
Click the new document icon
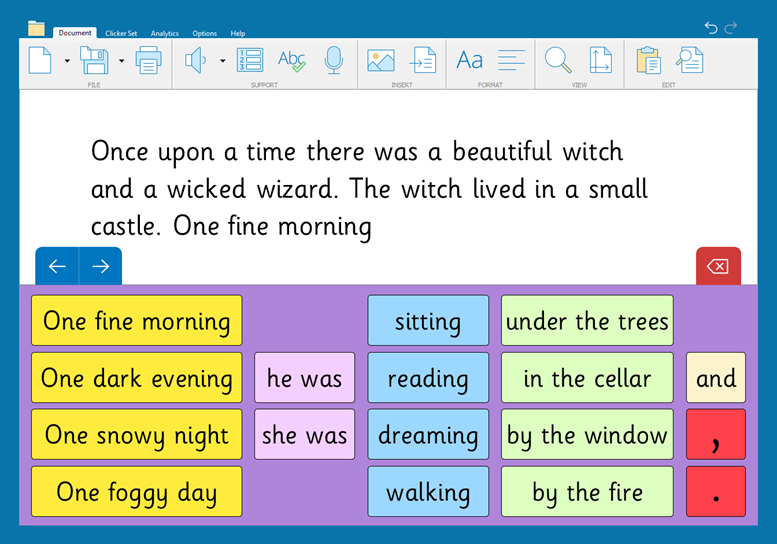tap(39, 61)
